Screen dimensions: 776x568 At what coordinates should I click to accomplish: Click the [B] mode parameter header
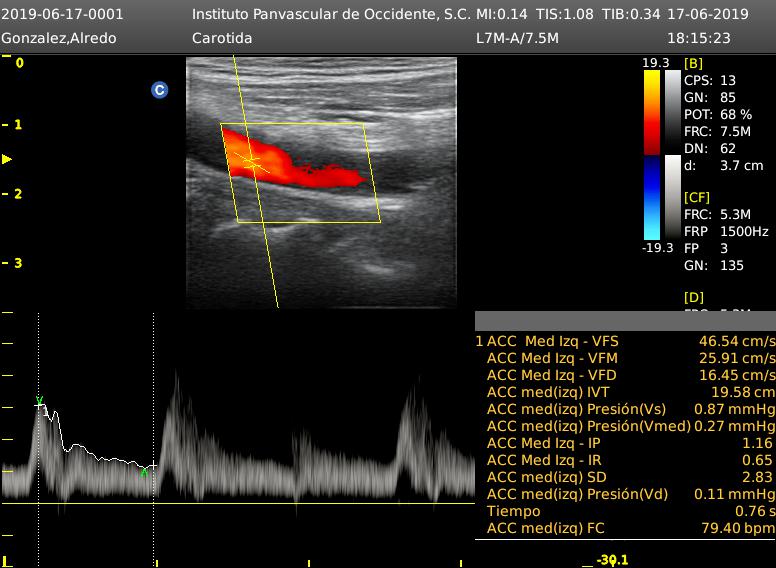[x=693, y=63]
